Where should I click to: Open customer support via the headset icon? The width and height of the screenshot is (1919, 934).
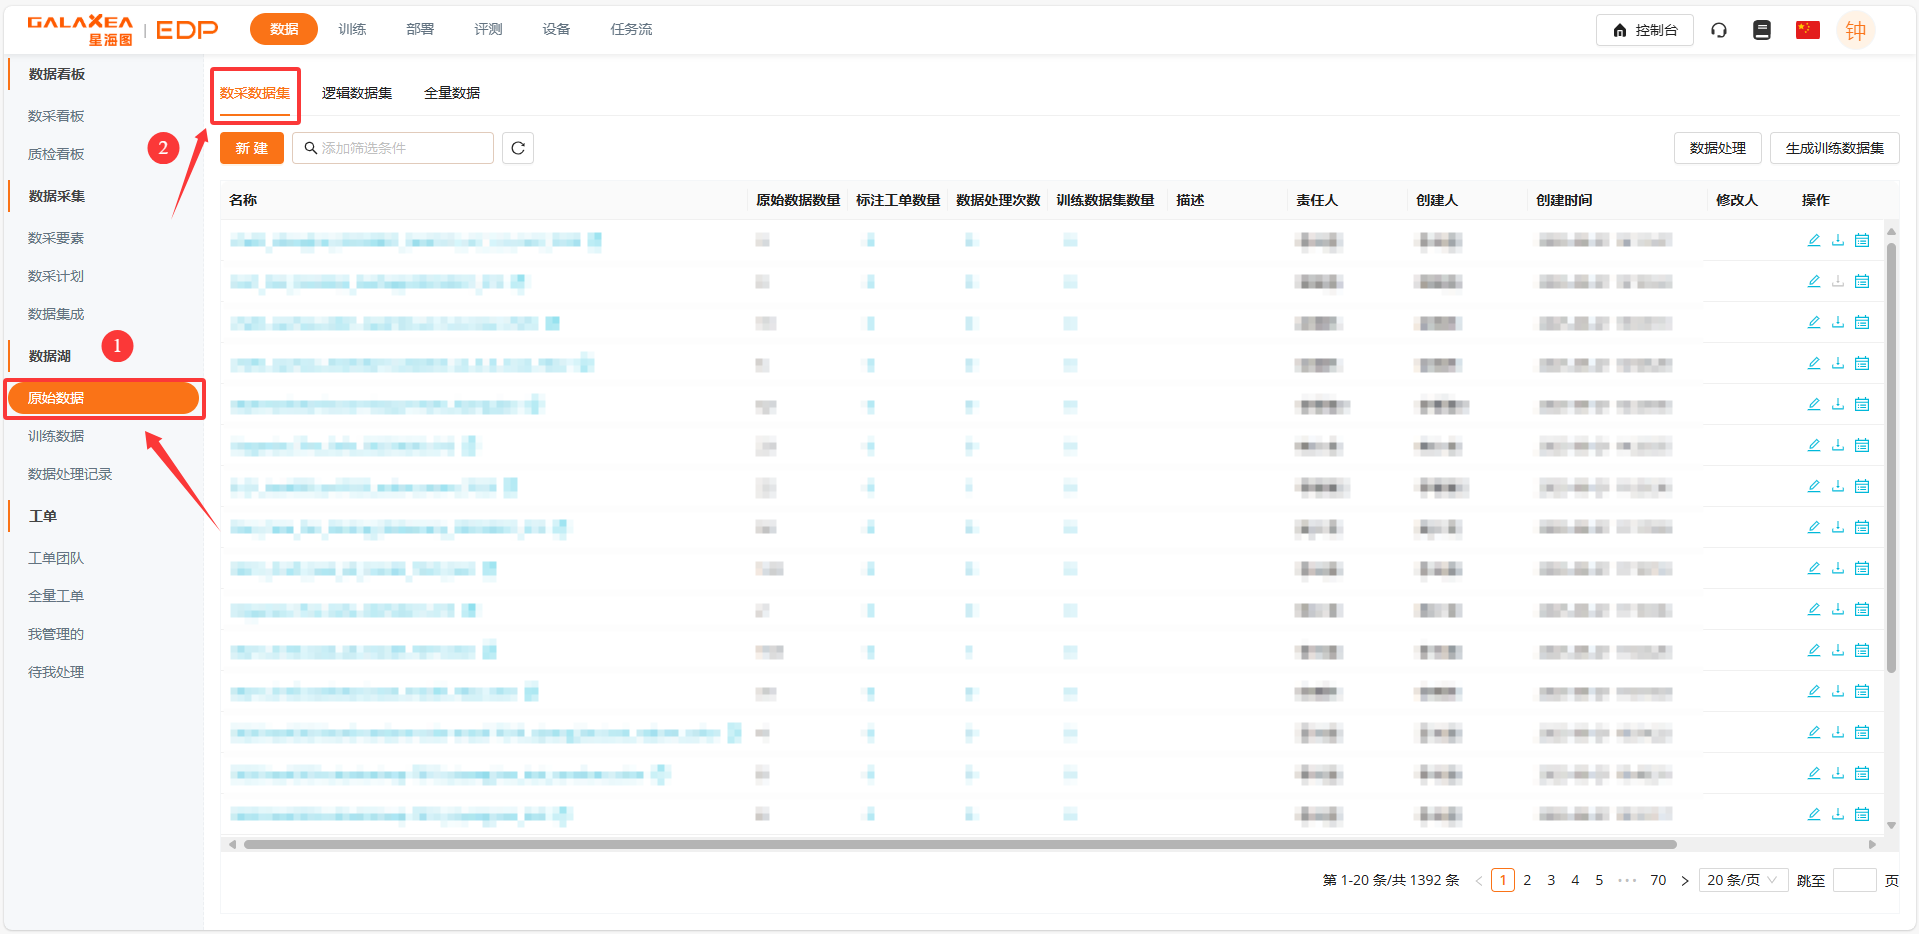[x=1719, y=30]
